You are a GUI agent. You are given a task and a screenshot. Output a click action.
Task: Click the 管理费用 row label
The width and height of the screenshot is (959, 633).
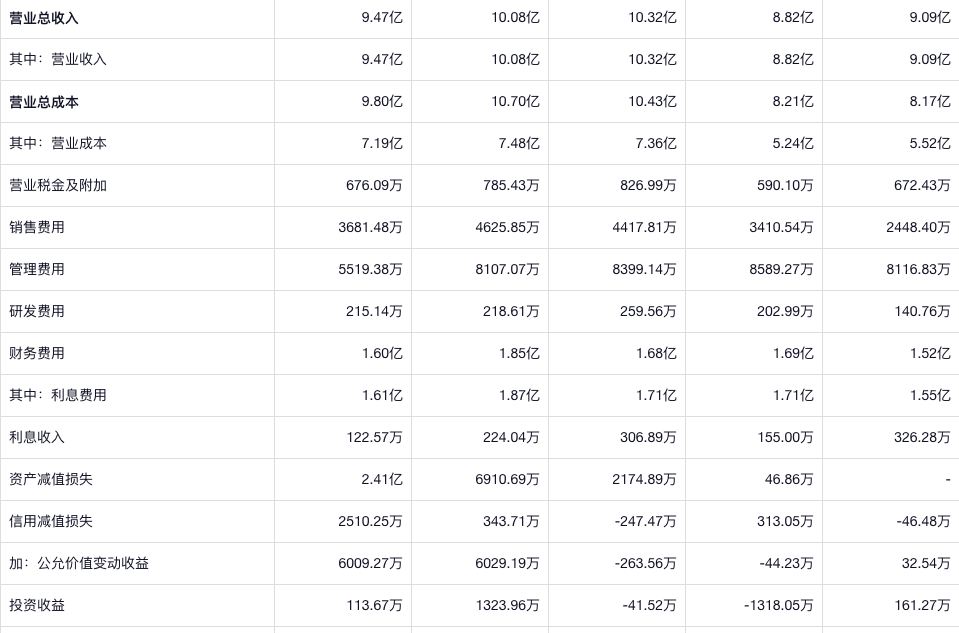(x=37, y=269)
